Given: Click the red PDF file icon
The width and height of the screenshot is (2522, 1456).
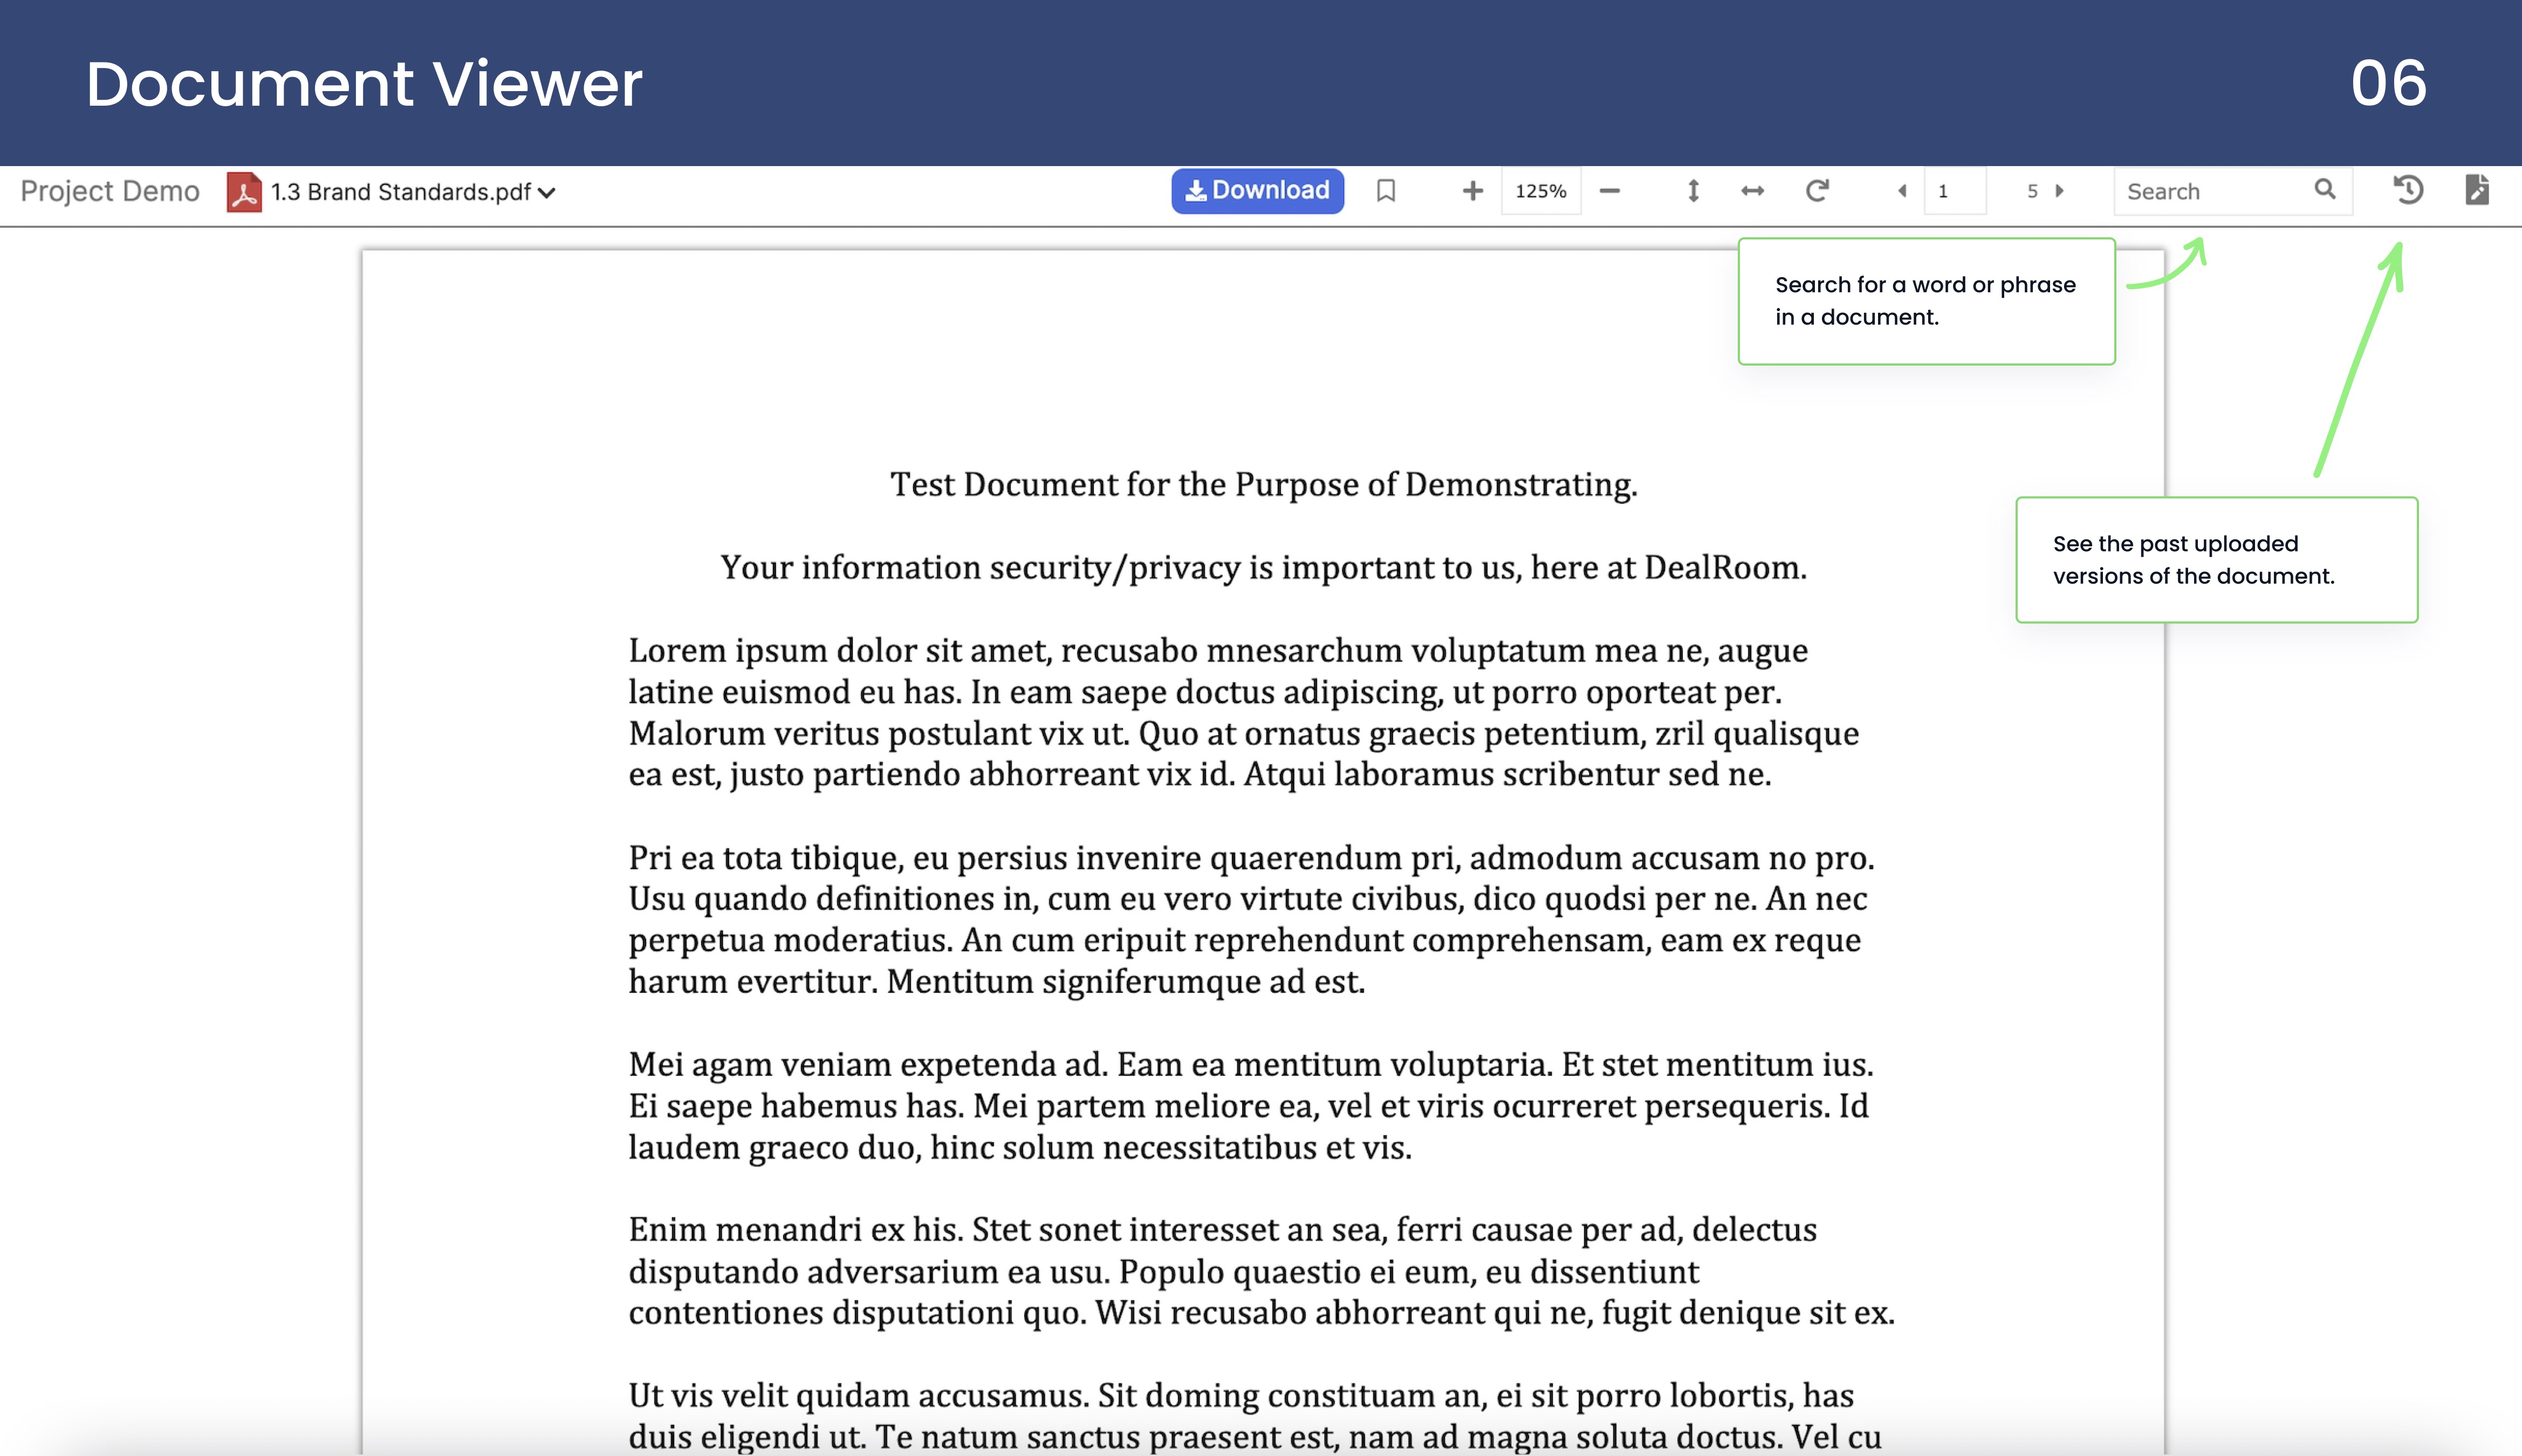Looking at the screenshot, I should (243, 191).
